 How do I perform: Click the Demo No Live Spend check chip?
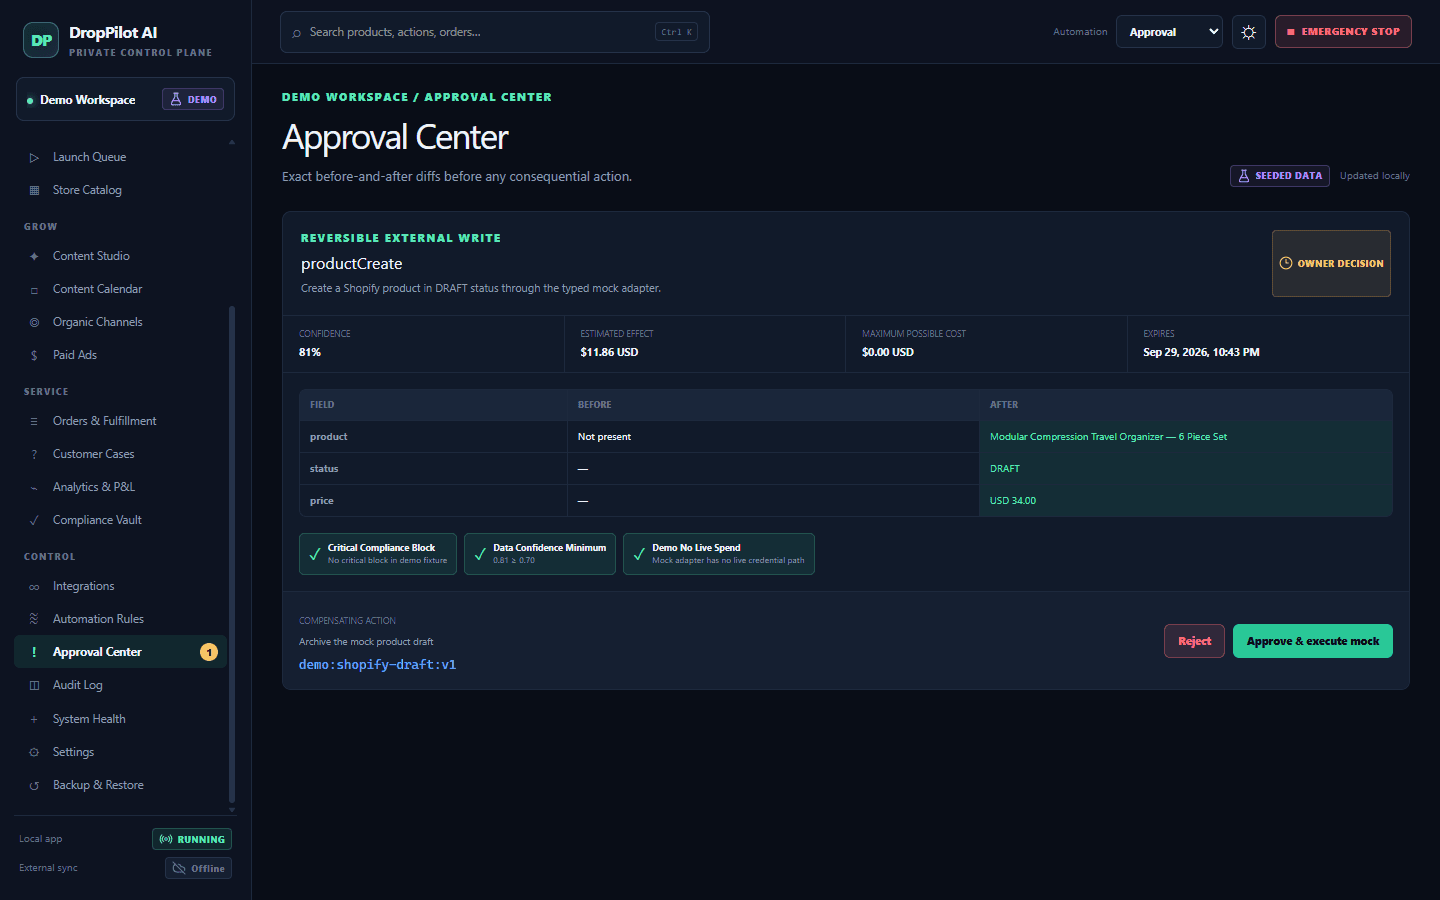719,554
